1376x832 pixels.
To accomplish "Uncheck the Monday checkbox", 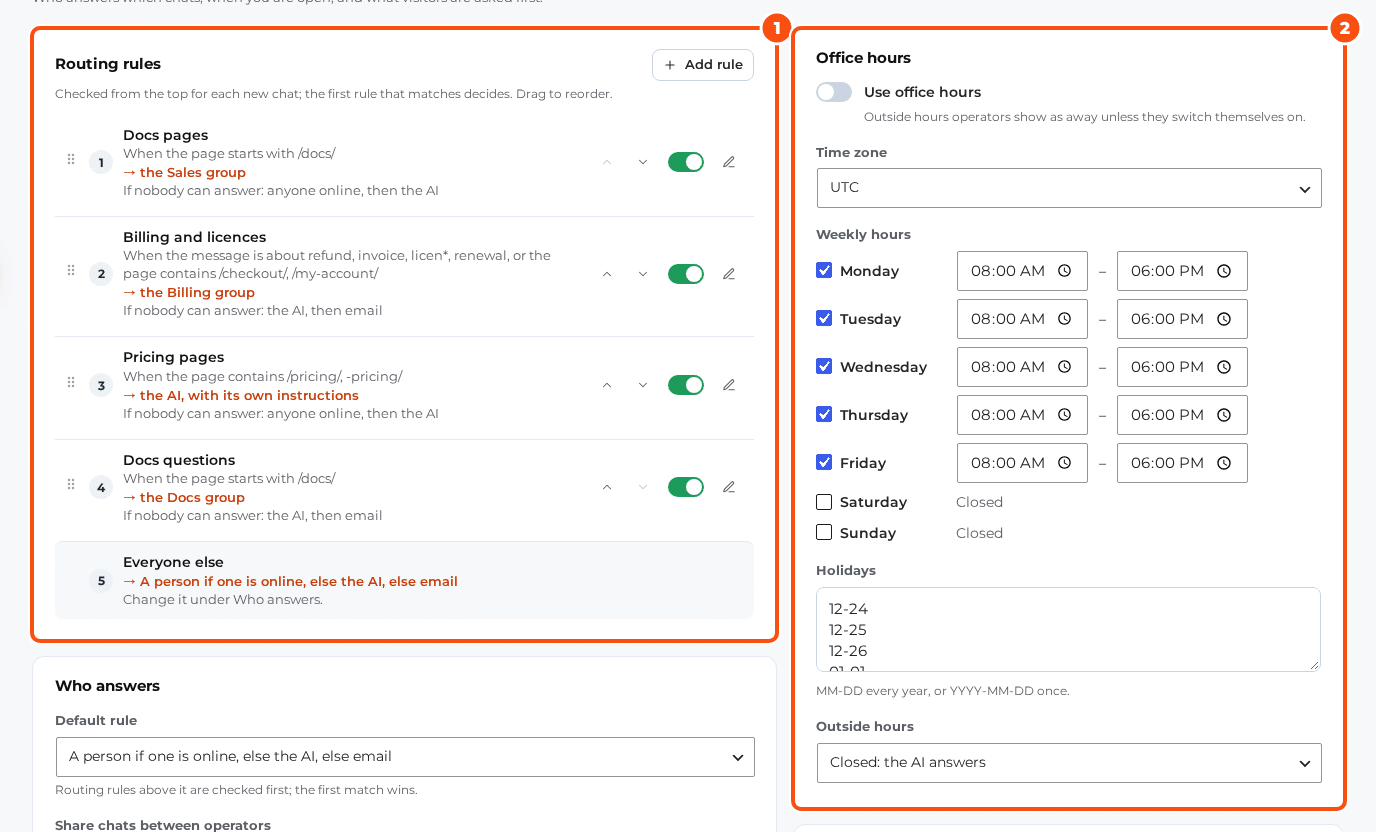I will click(824, 270).
